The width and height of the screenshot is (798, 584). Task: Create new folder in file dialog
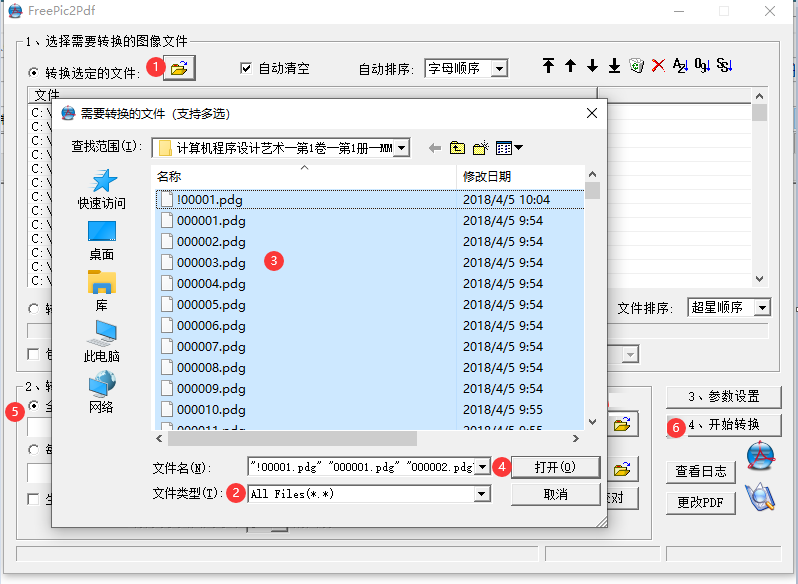point(480,148)
